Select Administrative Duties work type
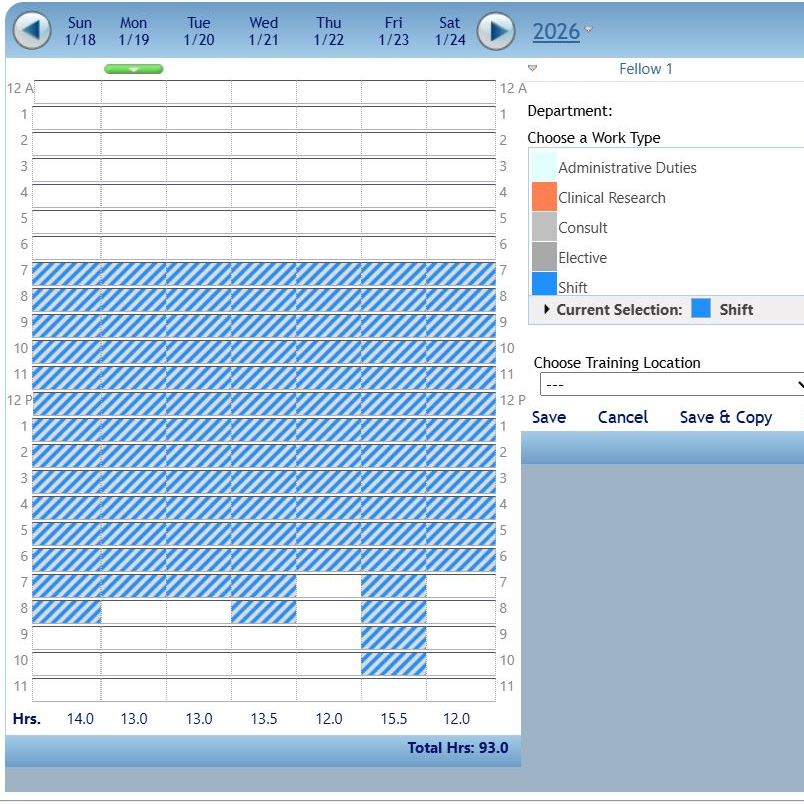The height and width of the screenshot is (804, 804). coord(627,168)
